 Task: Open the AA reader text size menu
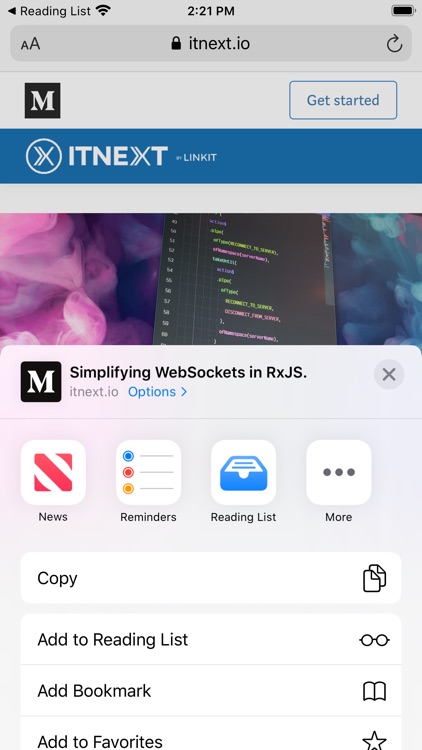30,44
